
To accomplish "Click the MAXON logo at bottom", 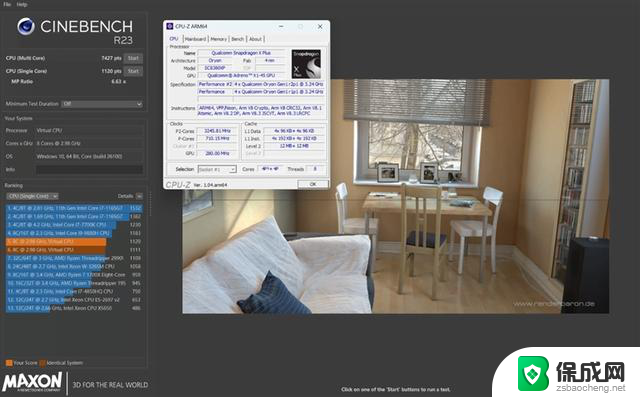I will pos(32,382).
